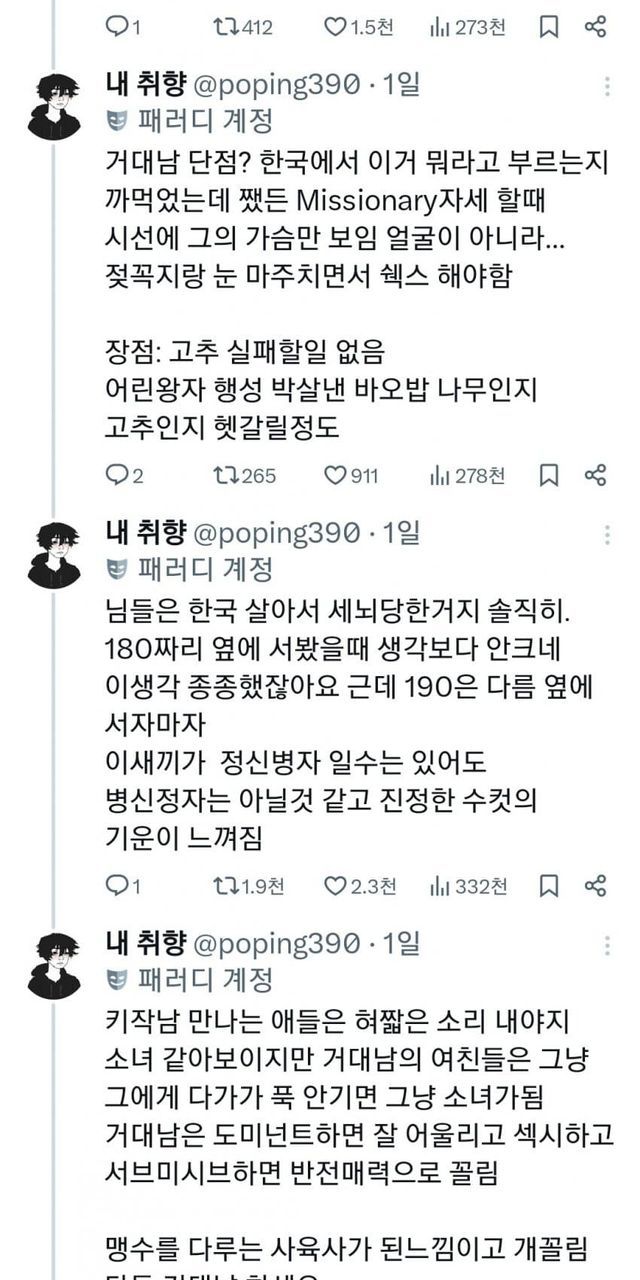Share the tweet with 332천 views
640x1280 pixels.
click(x=595, y=885)
